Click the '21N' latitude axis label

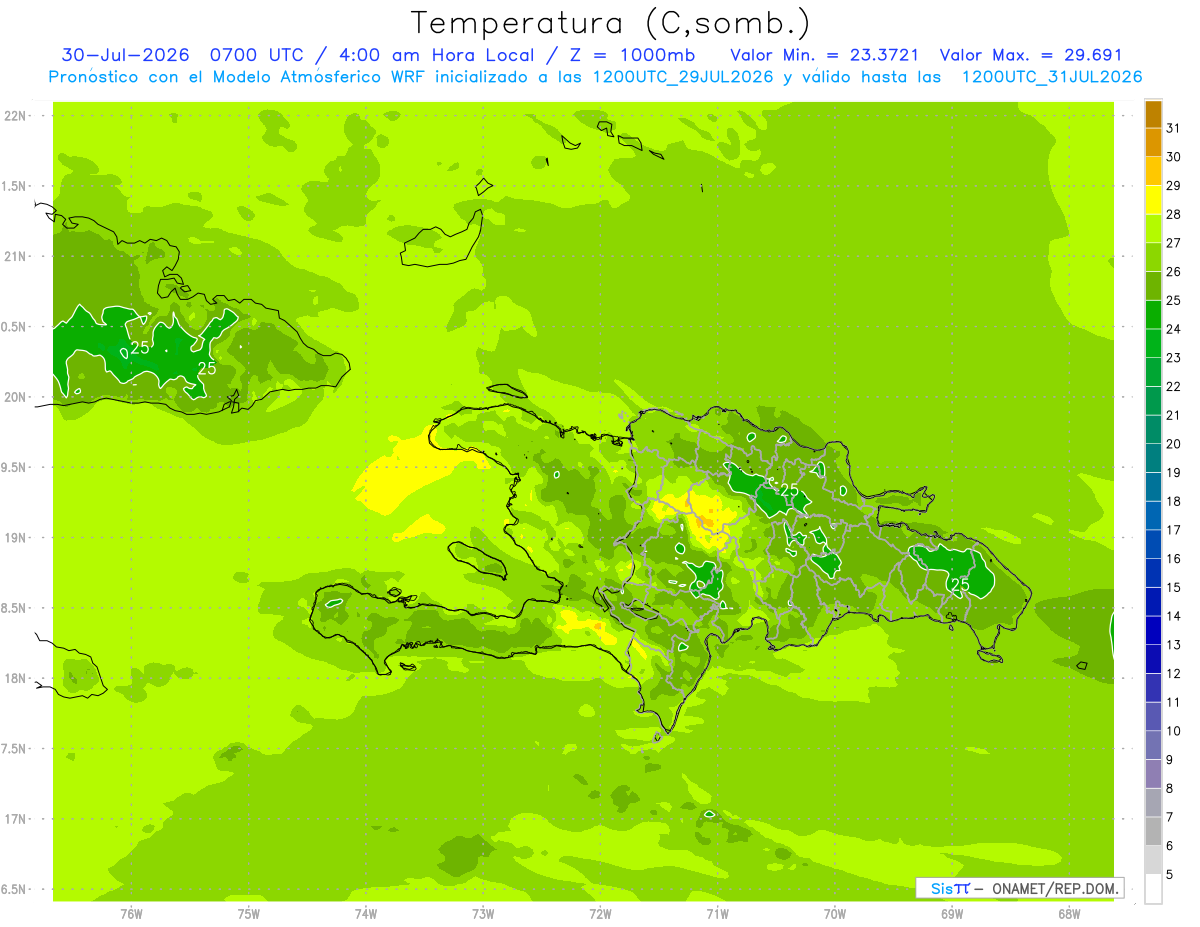click(x=17, y=256)
